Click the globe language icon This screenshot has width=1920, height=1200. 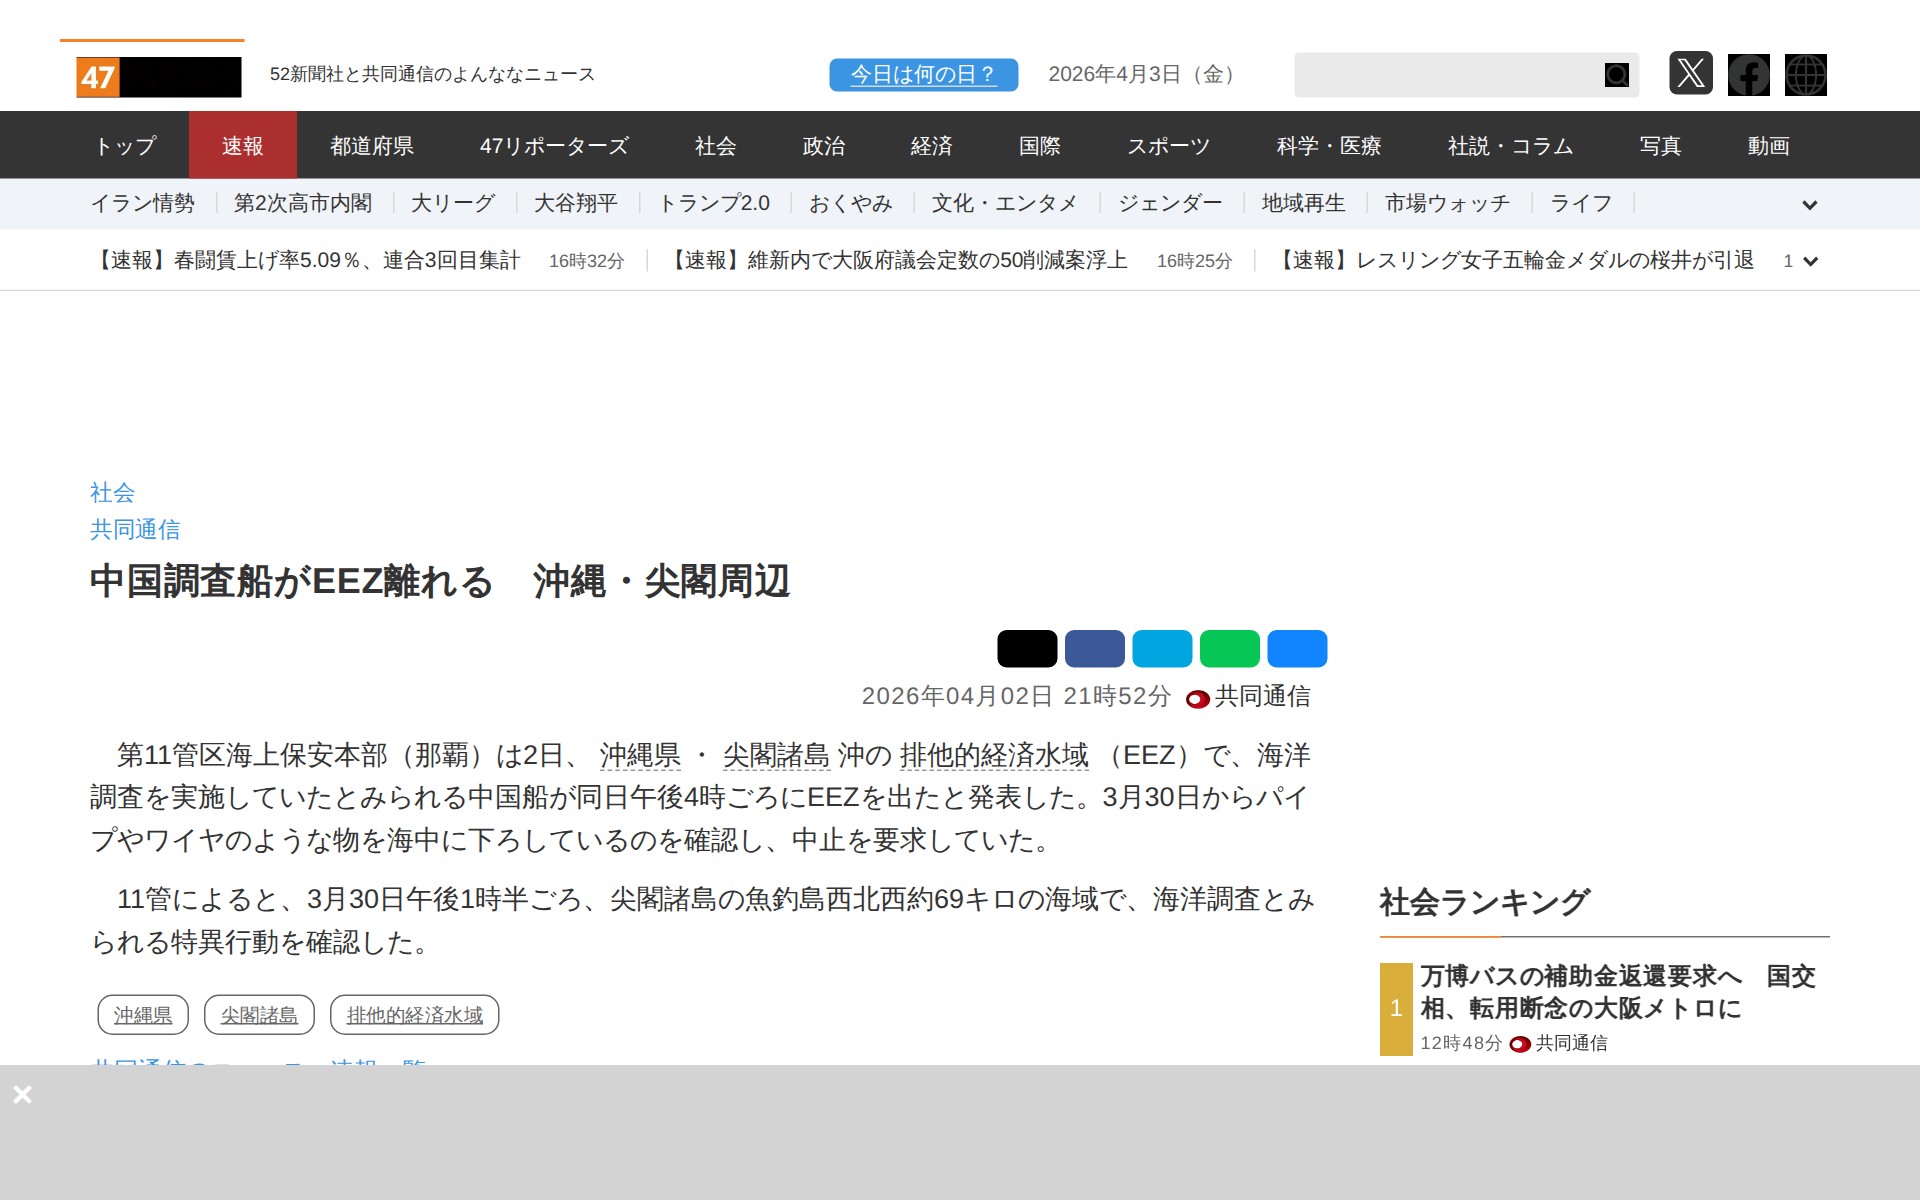pyautogui.click(x=1805, y=75)
